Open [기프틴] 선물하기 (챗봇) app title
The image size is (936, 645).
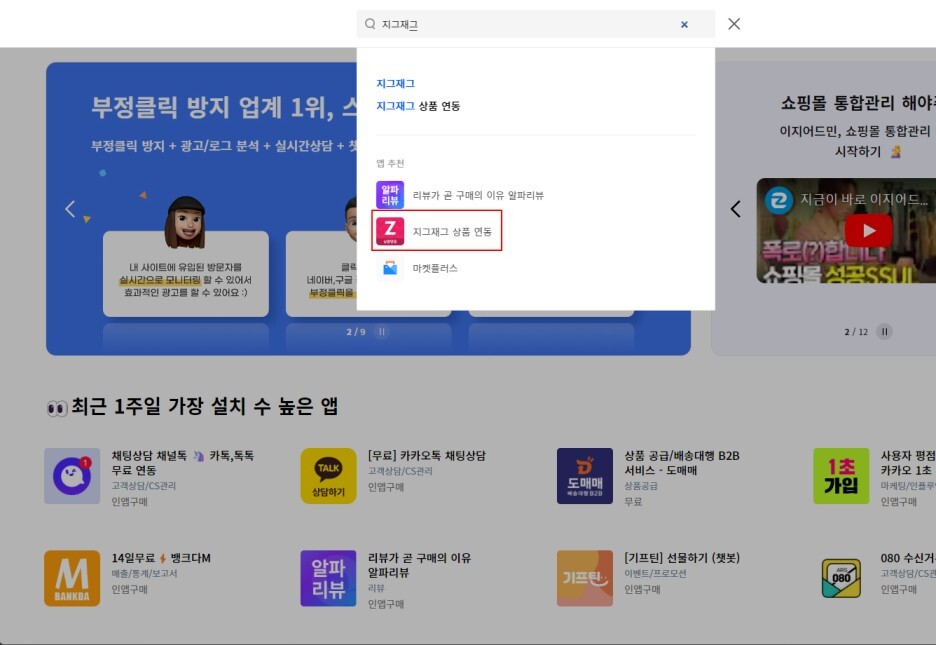[x=682, y=558]
